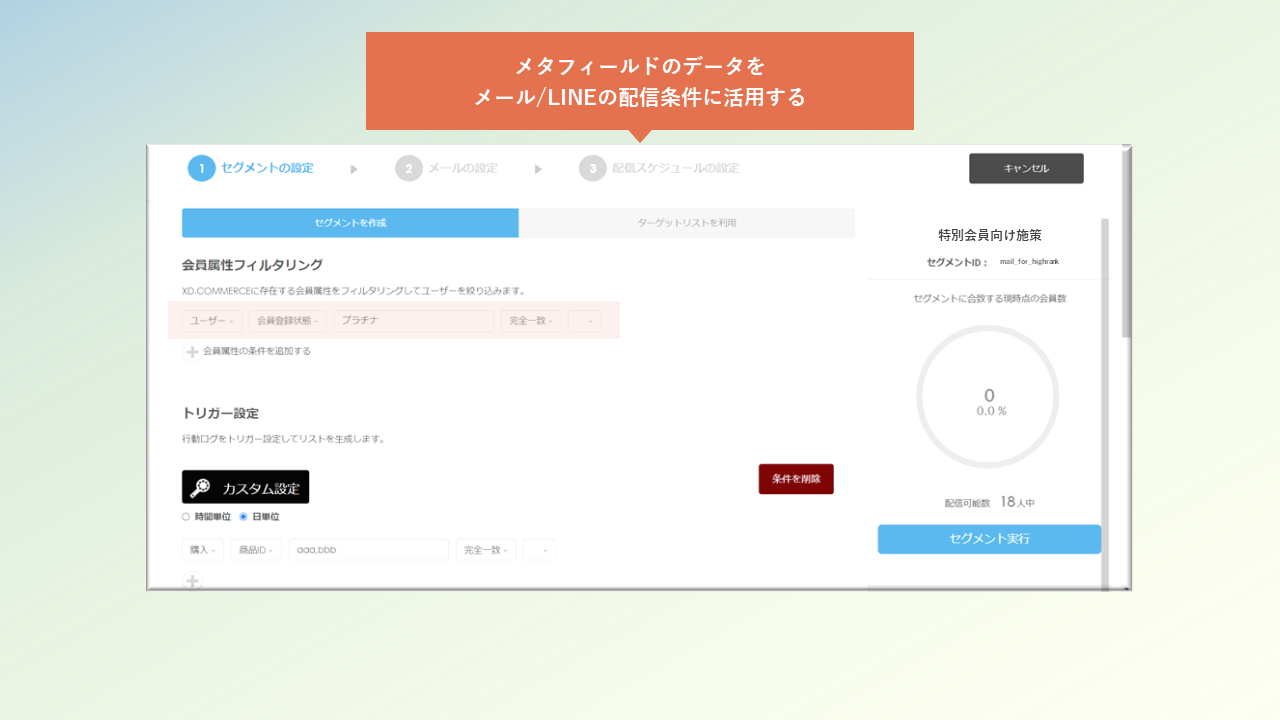Click the 配信可能数 18人中 text
Viewport: 1280px width, 720px height.
[989, 502]
